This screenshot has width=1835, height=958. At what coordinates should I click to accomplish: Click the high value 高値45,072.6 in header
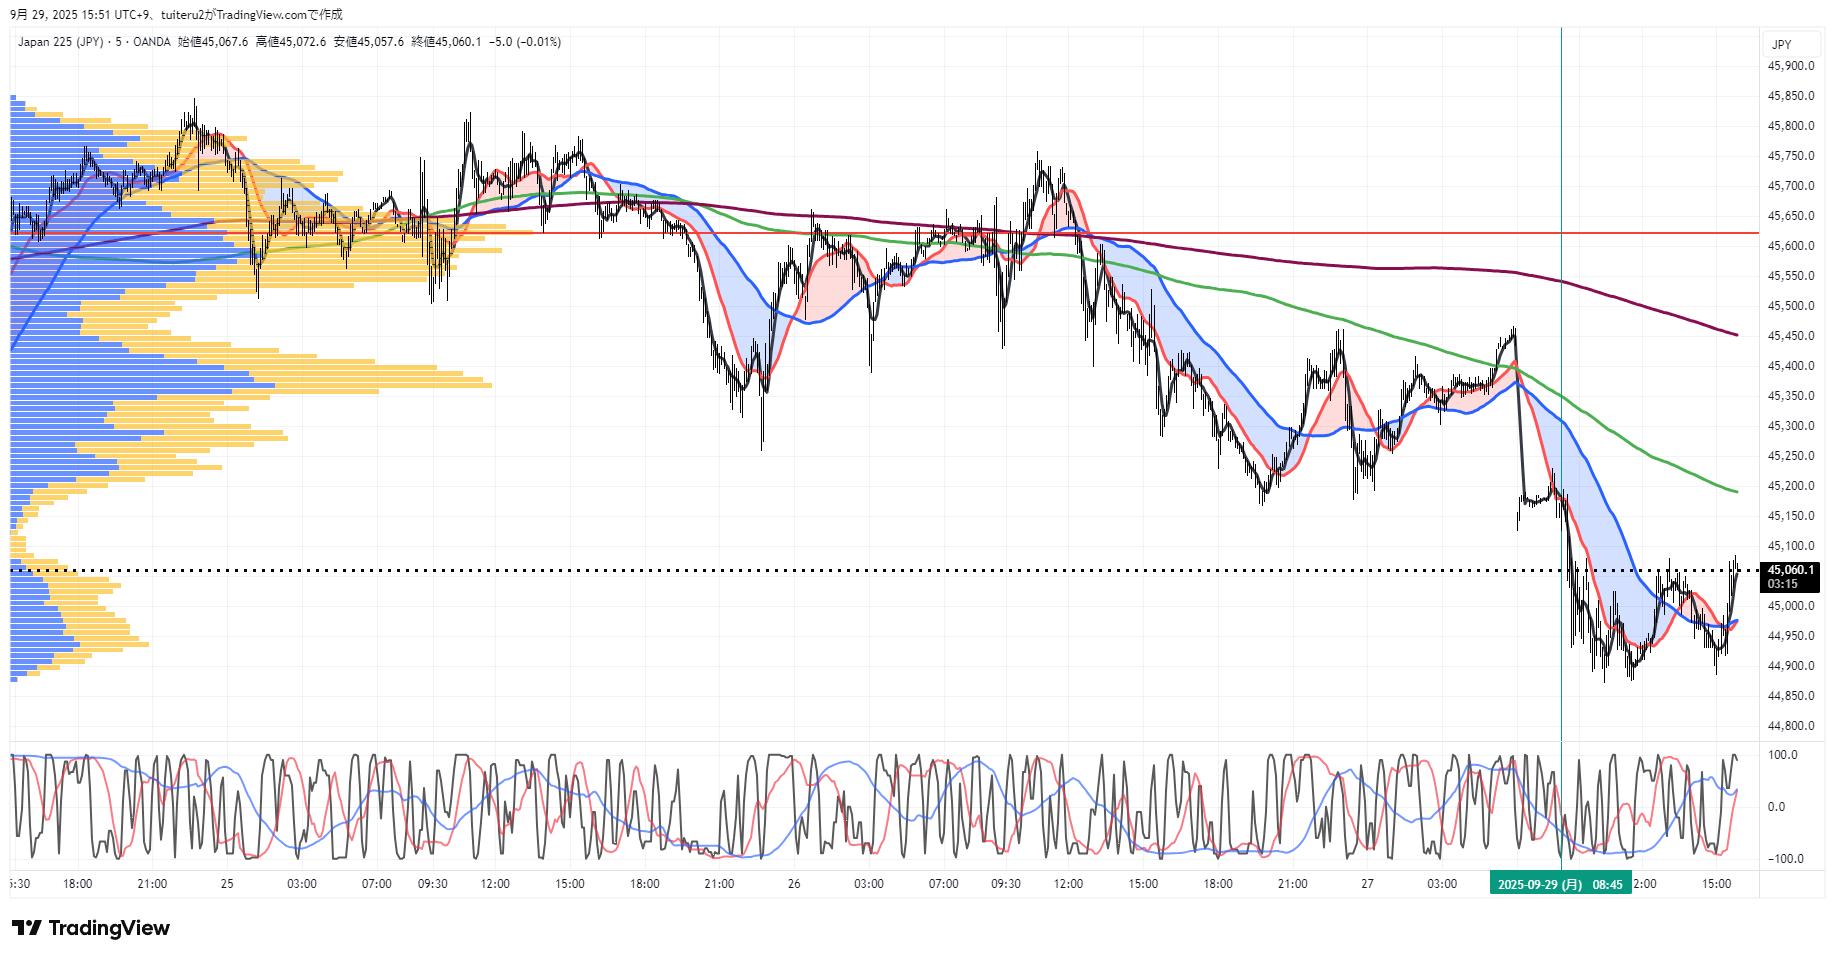click(x=290, y=42)
